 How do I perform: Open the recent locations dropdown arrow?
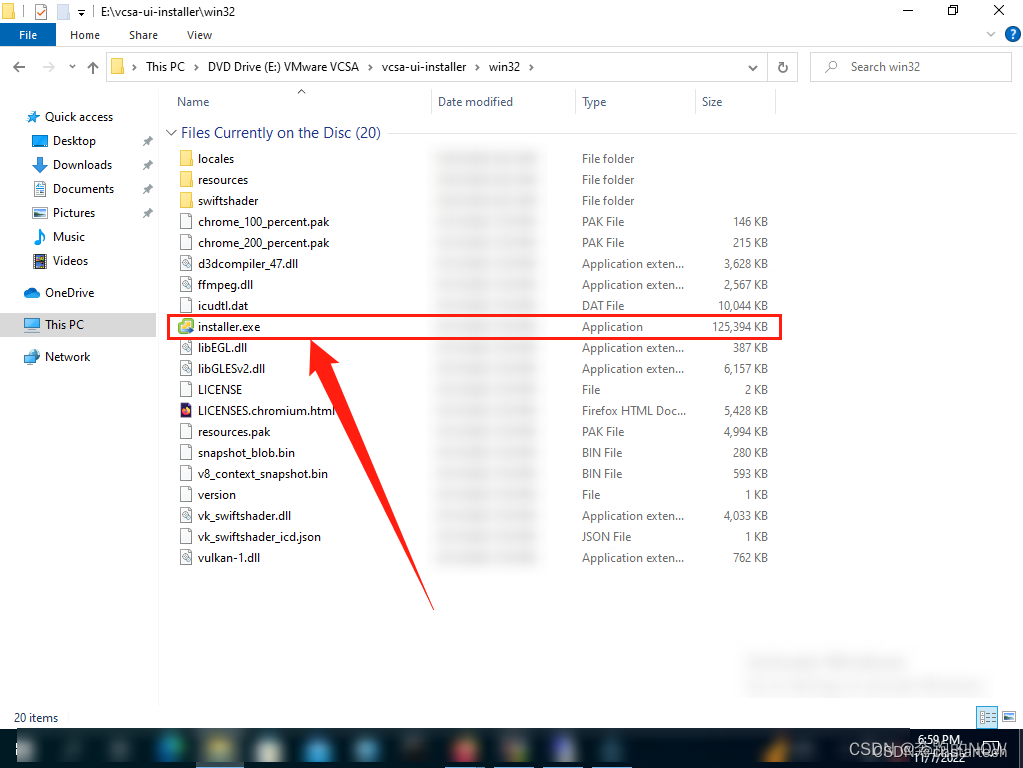click(x=72, y=67)
